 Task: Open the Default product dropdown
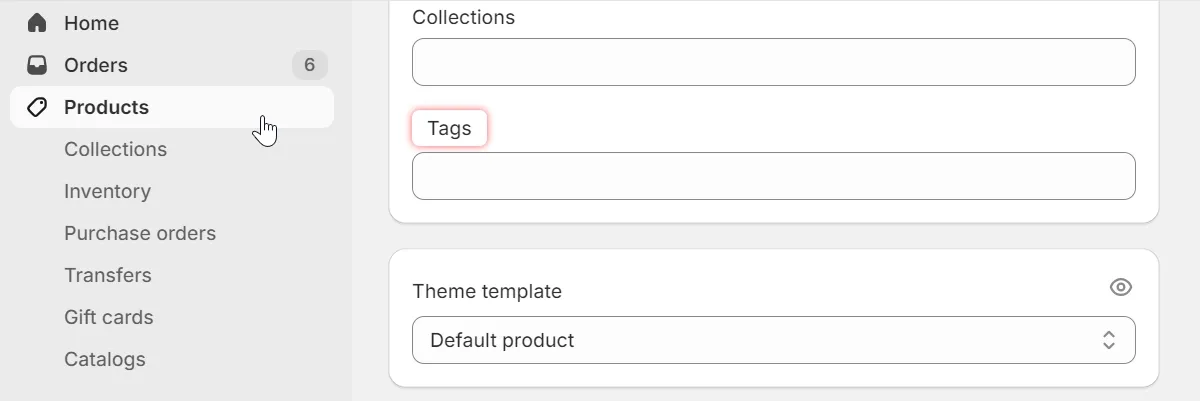coord(772,340)
